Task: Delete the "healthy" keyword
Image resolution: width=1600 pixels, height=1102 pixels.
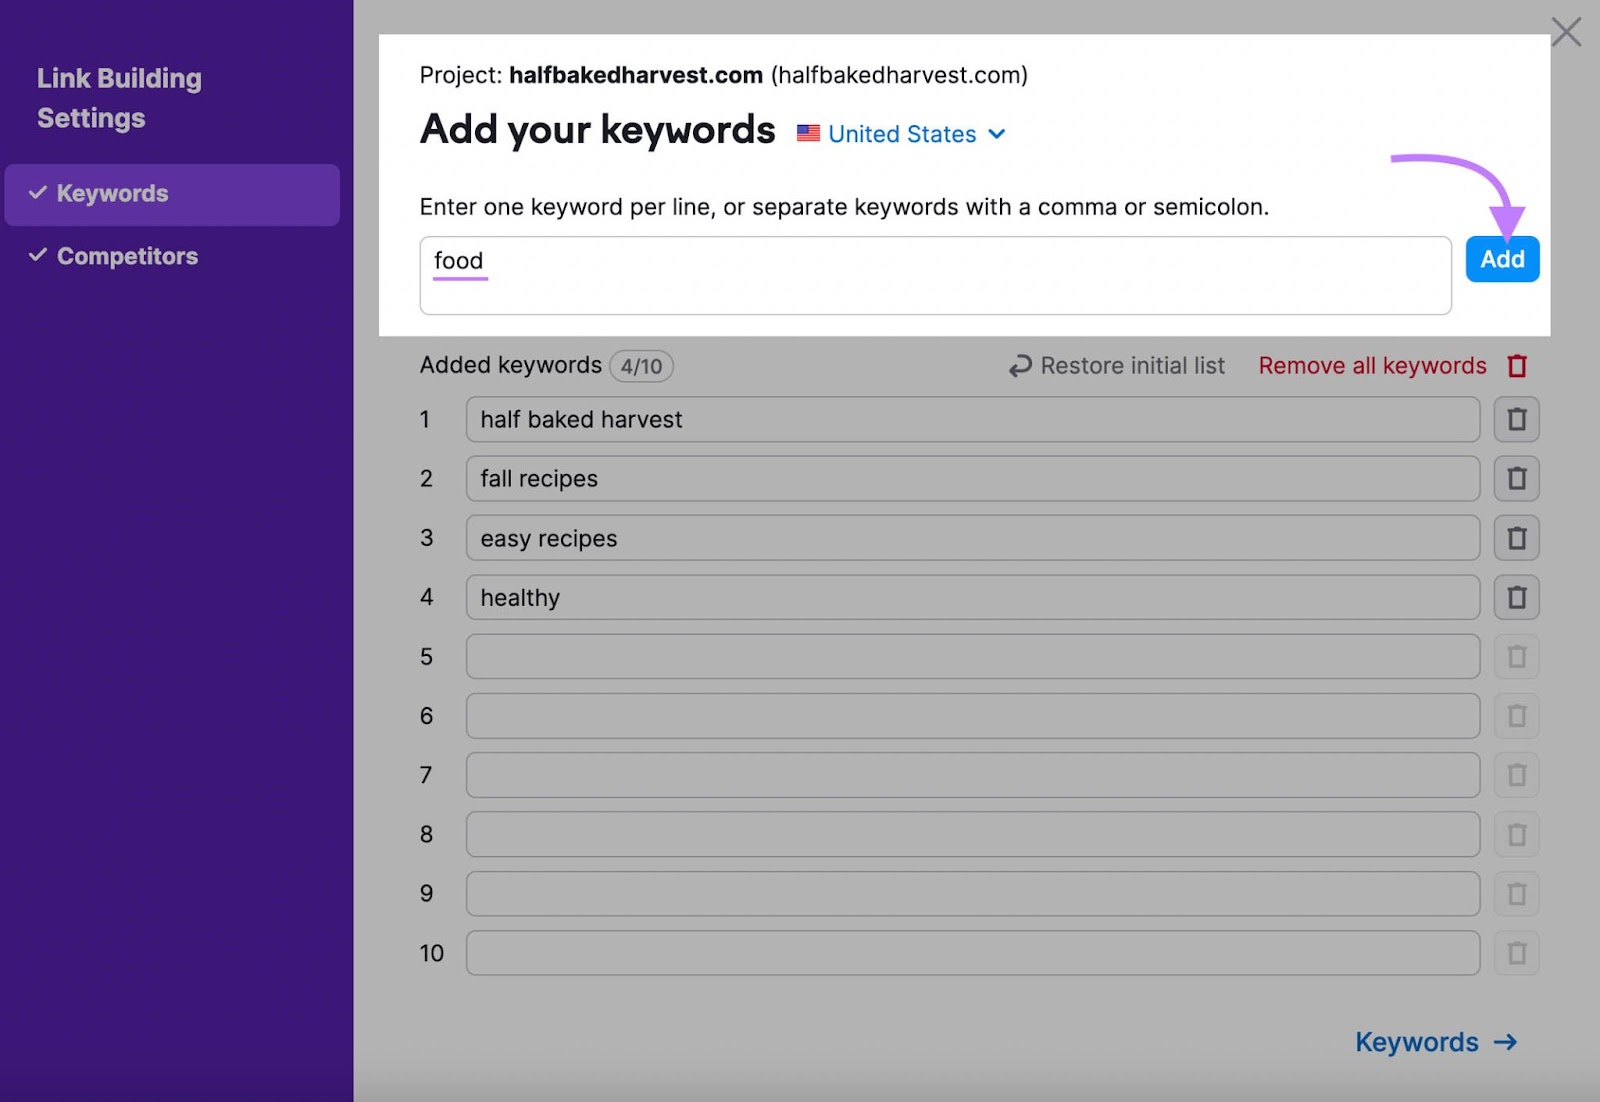Action: pos(1516,597)
